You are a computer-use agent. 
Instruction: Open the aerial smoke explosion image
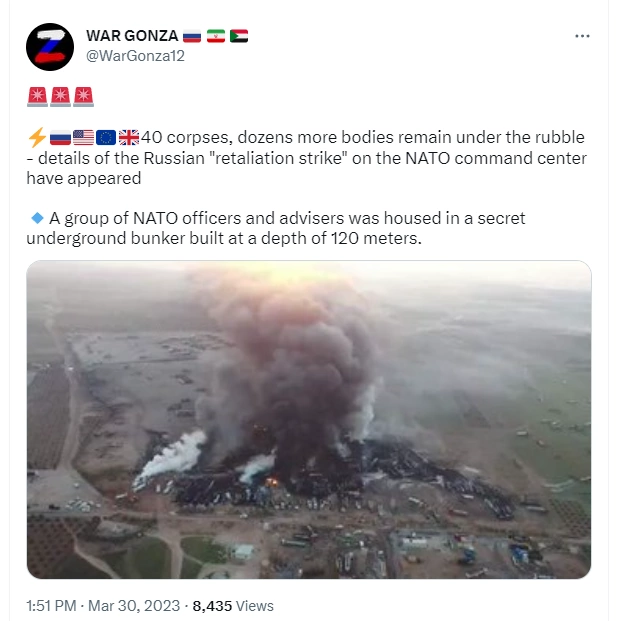click(x=309, y=420)
